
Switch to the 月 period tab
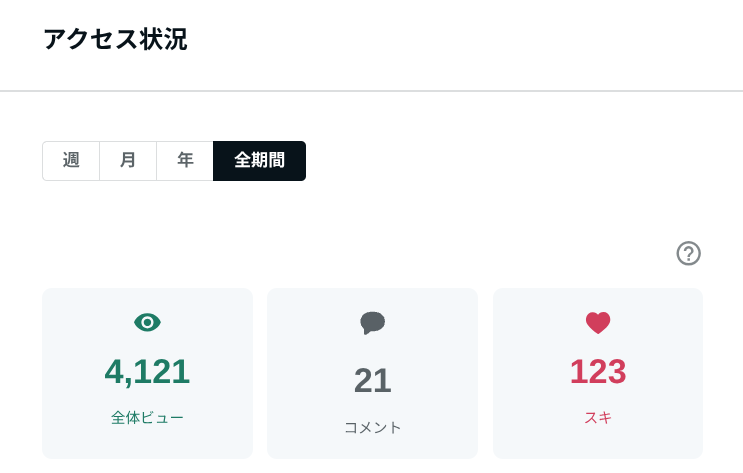(x=128, y=161)
